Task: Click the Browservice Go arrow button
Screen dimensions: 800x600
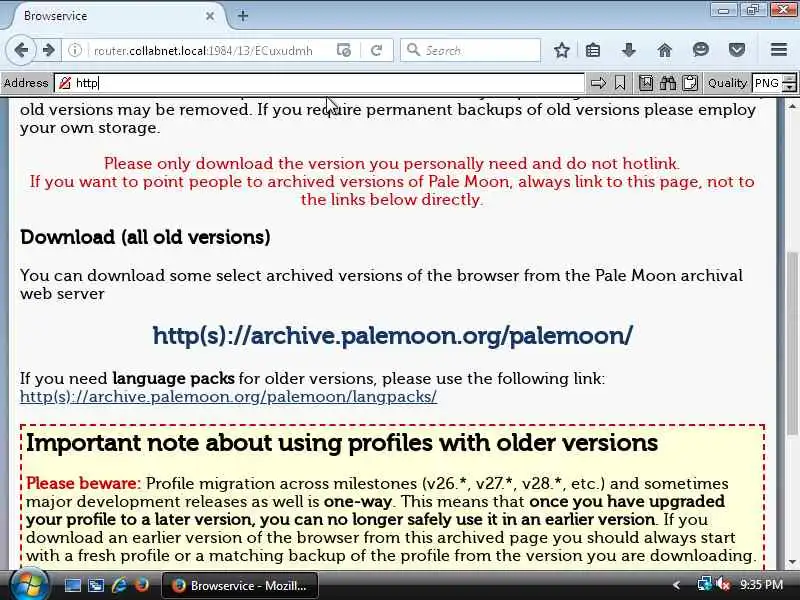Action: pyautogui.click(x=598, y=83)
